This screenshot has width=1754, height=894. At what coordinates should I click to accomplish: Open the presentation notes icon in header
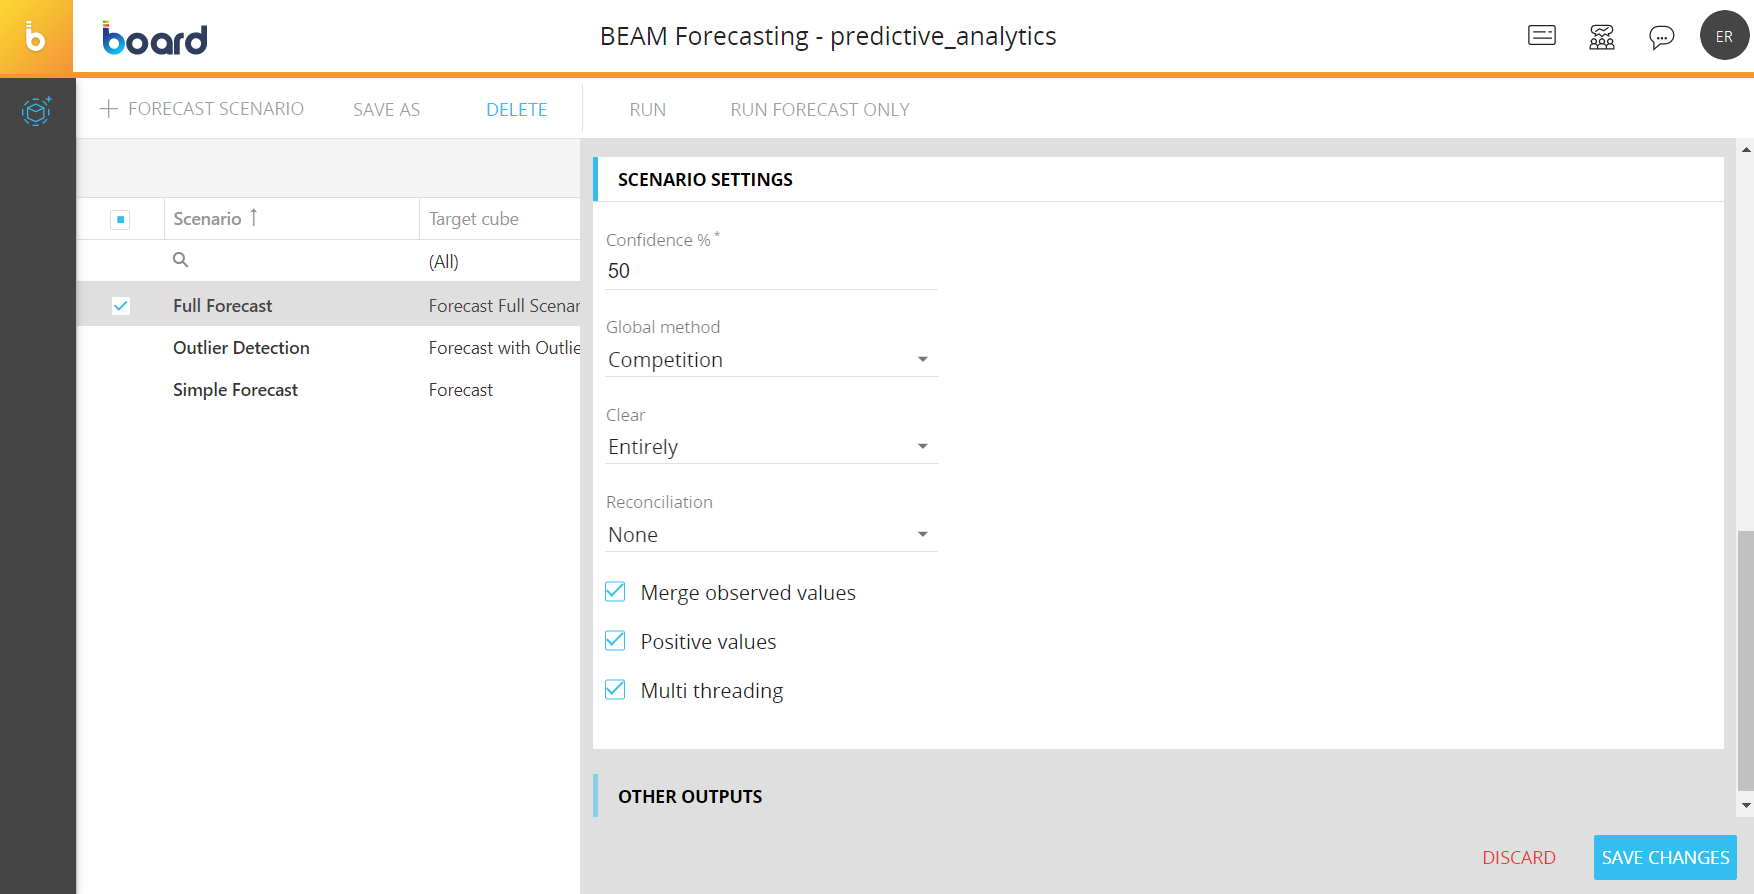pos(1541,36)
